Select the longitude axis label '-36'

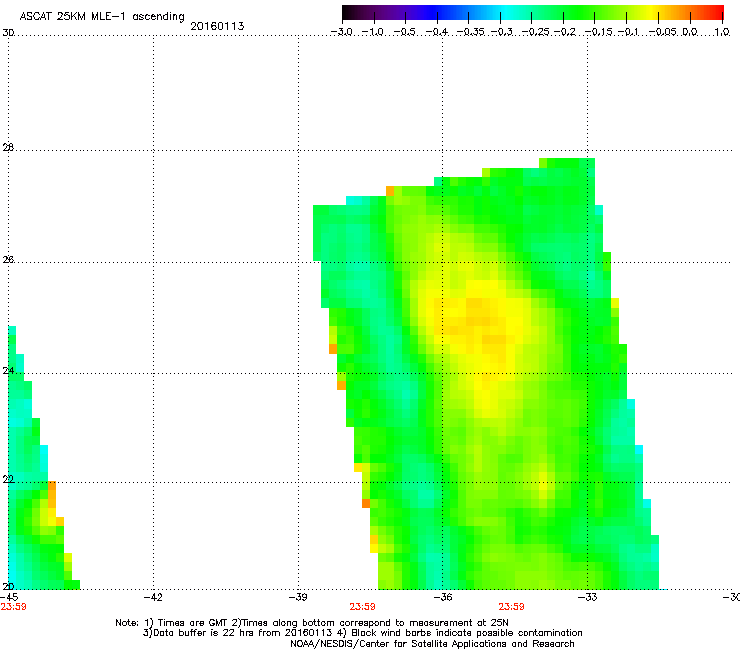[443, 597]
